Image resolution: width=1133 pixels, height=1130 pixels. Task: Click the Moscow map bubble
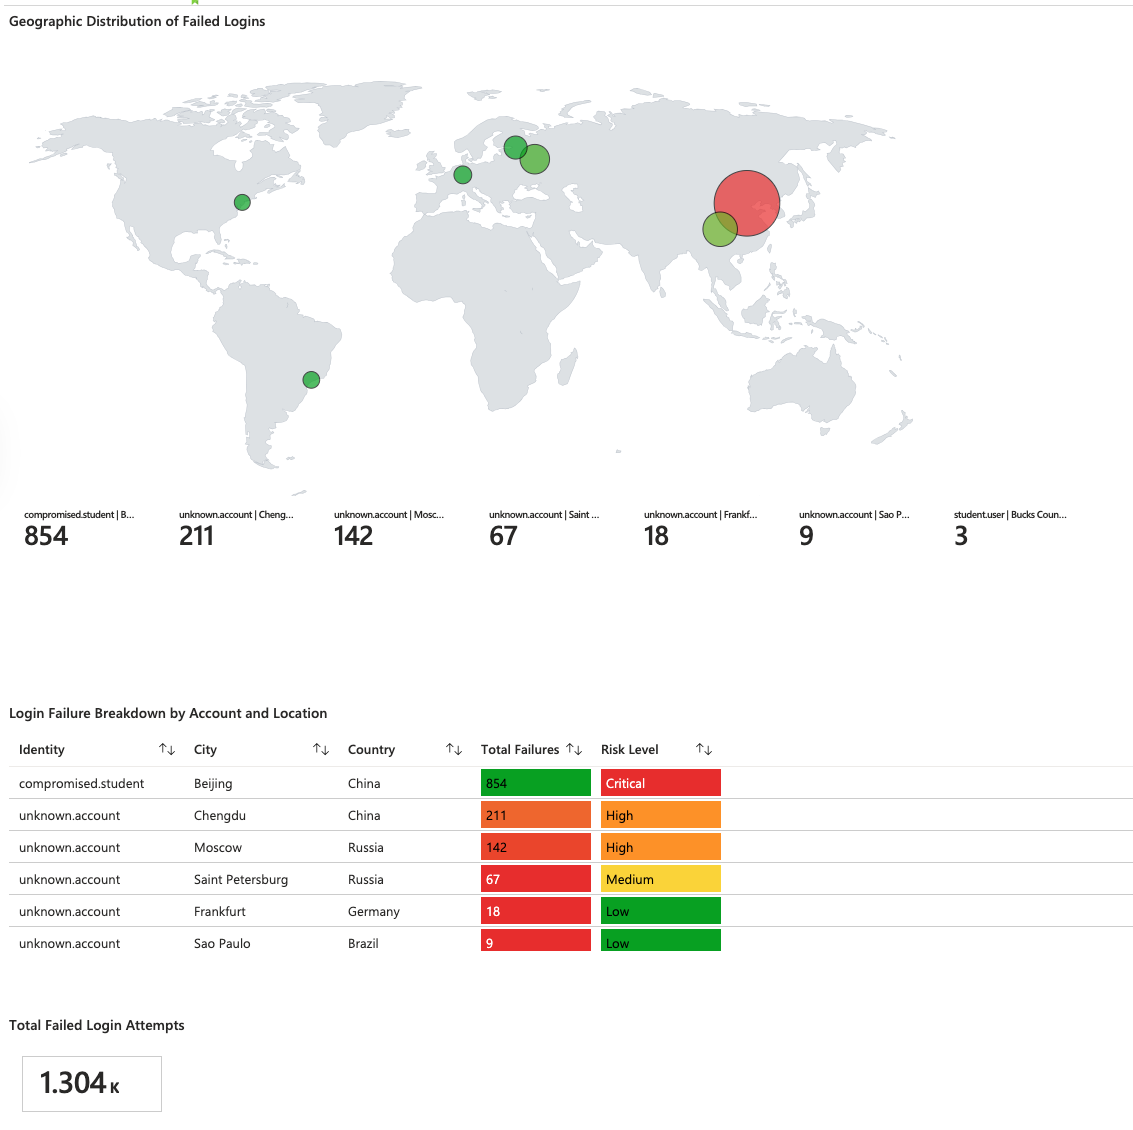535,159
